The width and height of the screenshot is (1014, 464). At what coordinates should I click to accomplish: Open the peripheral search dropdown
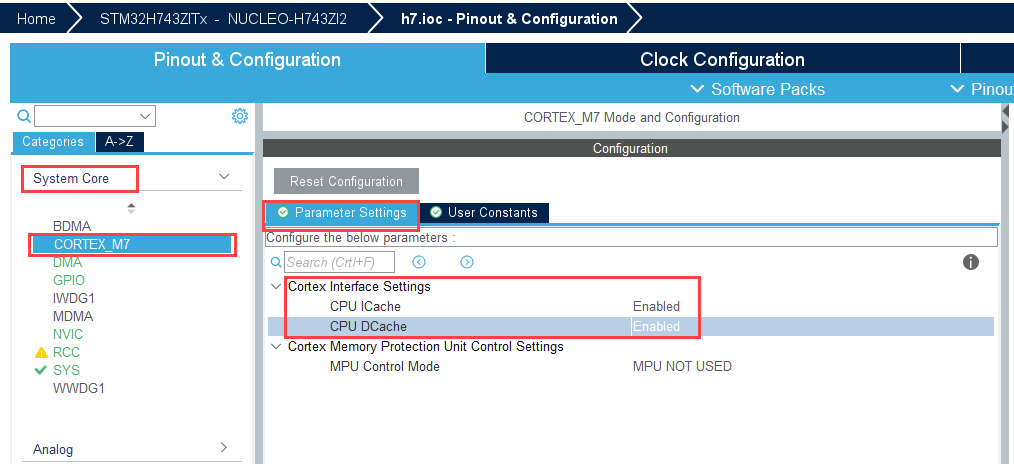[146, 116]
